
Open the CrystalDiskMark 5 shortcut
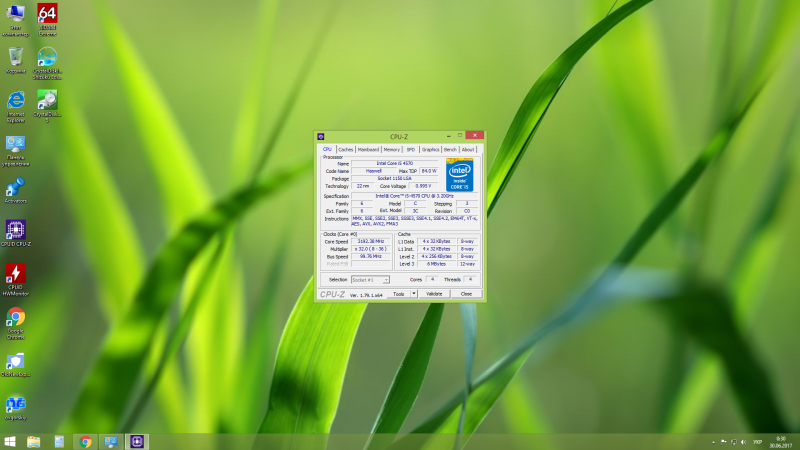[x=47, y=106]
